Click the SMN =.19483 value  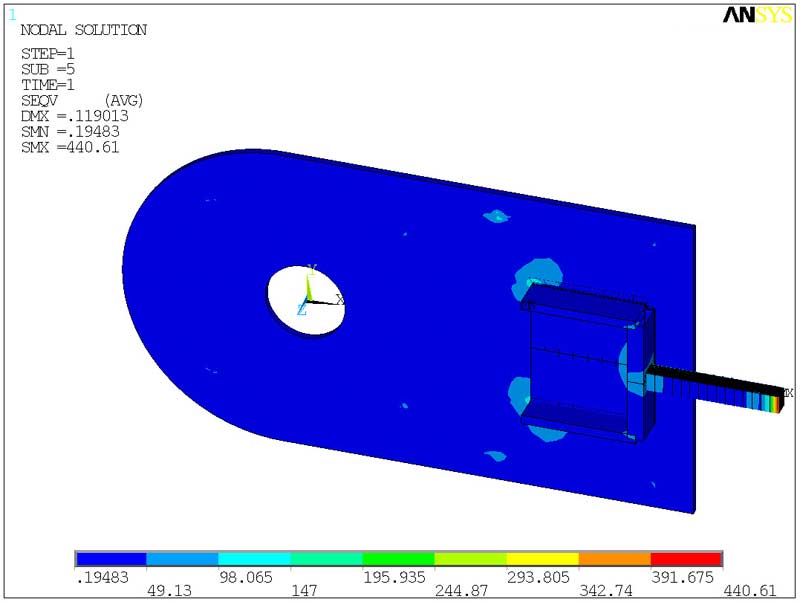point(70,132)
